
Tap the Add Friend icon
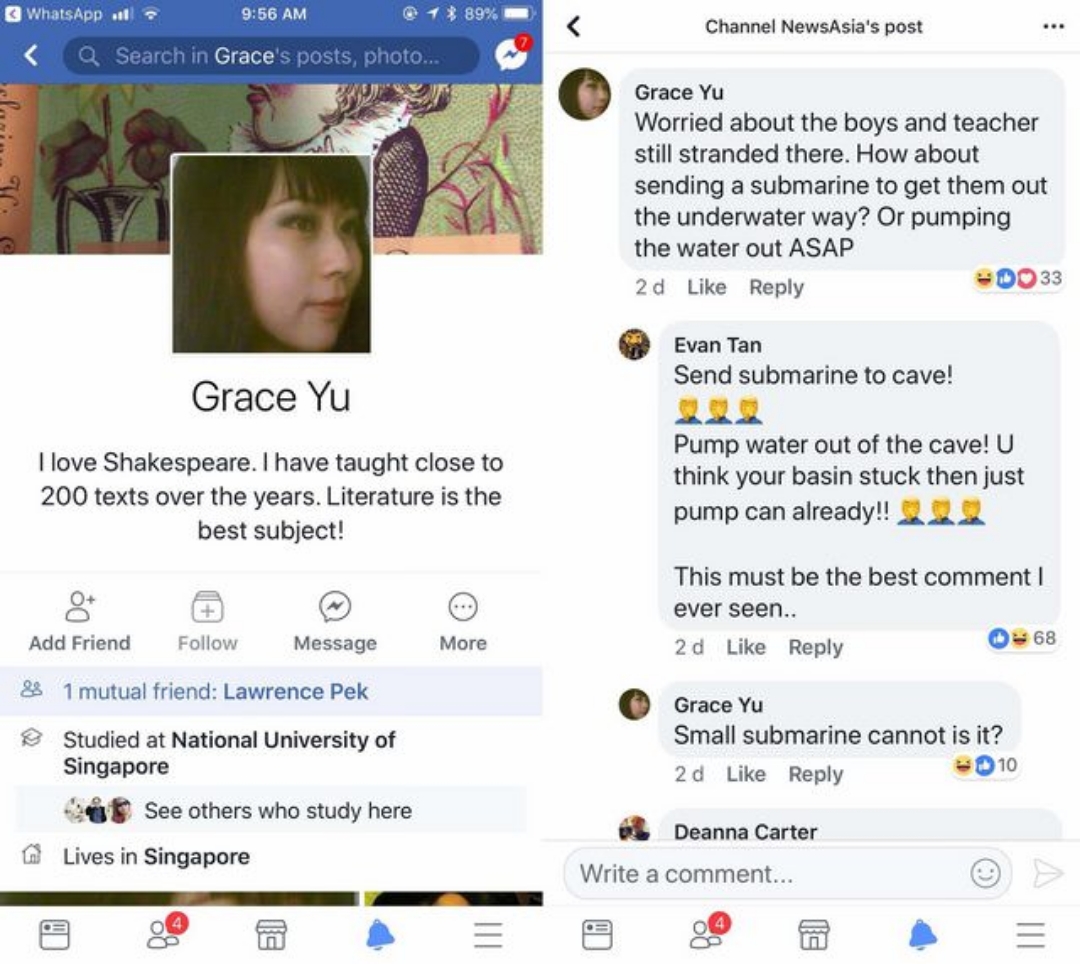tap(80, 607)
